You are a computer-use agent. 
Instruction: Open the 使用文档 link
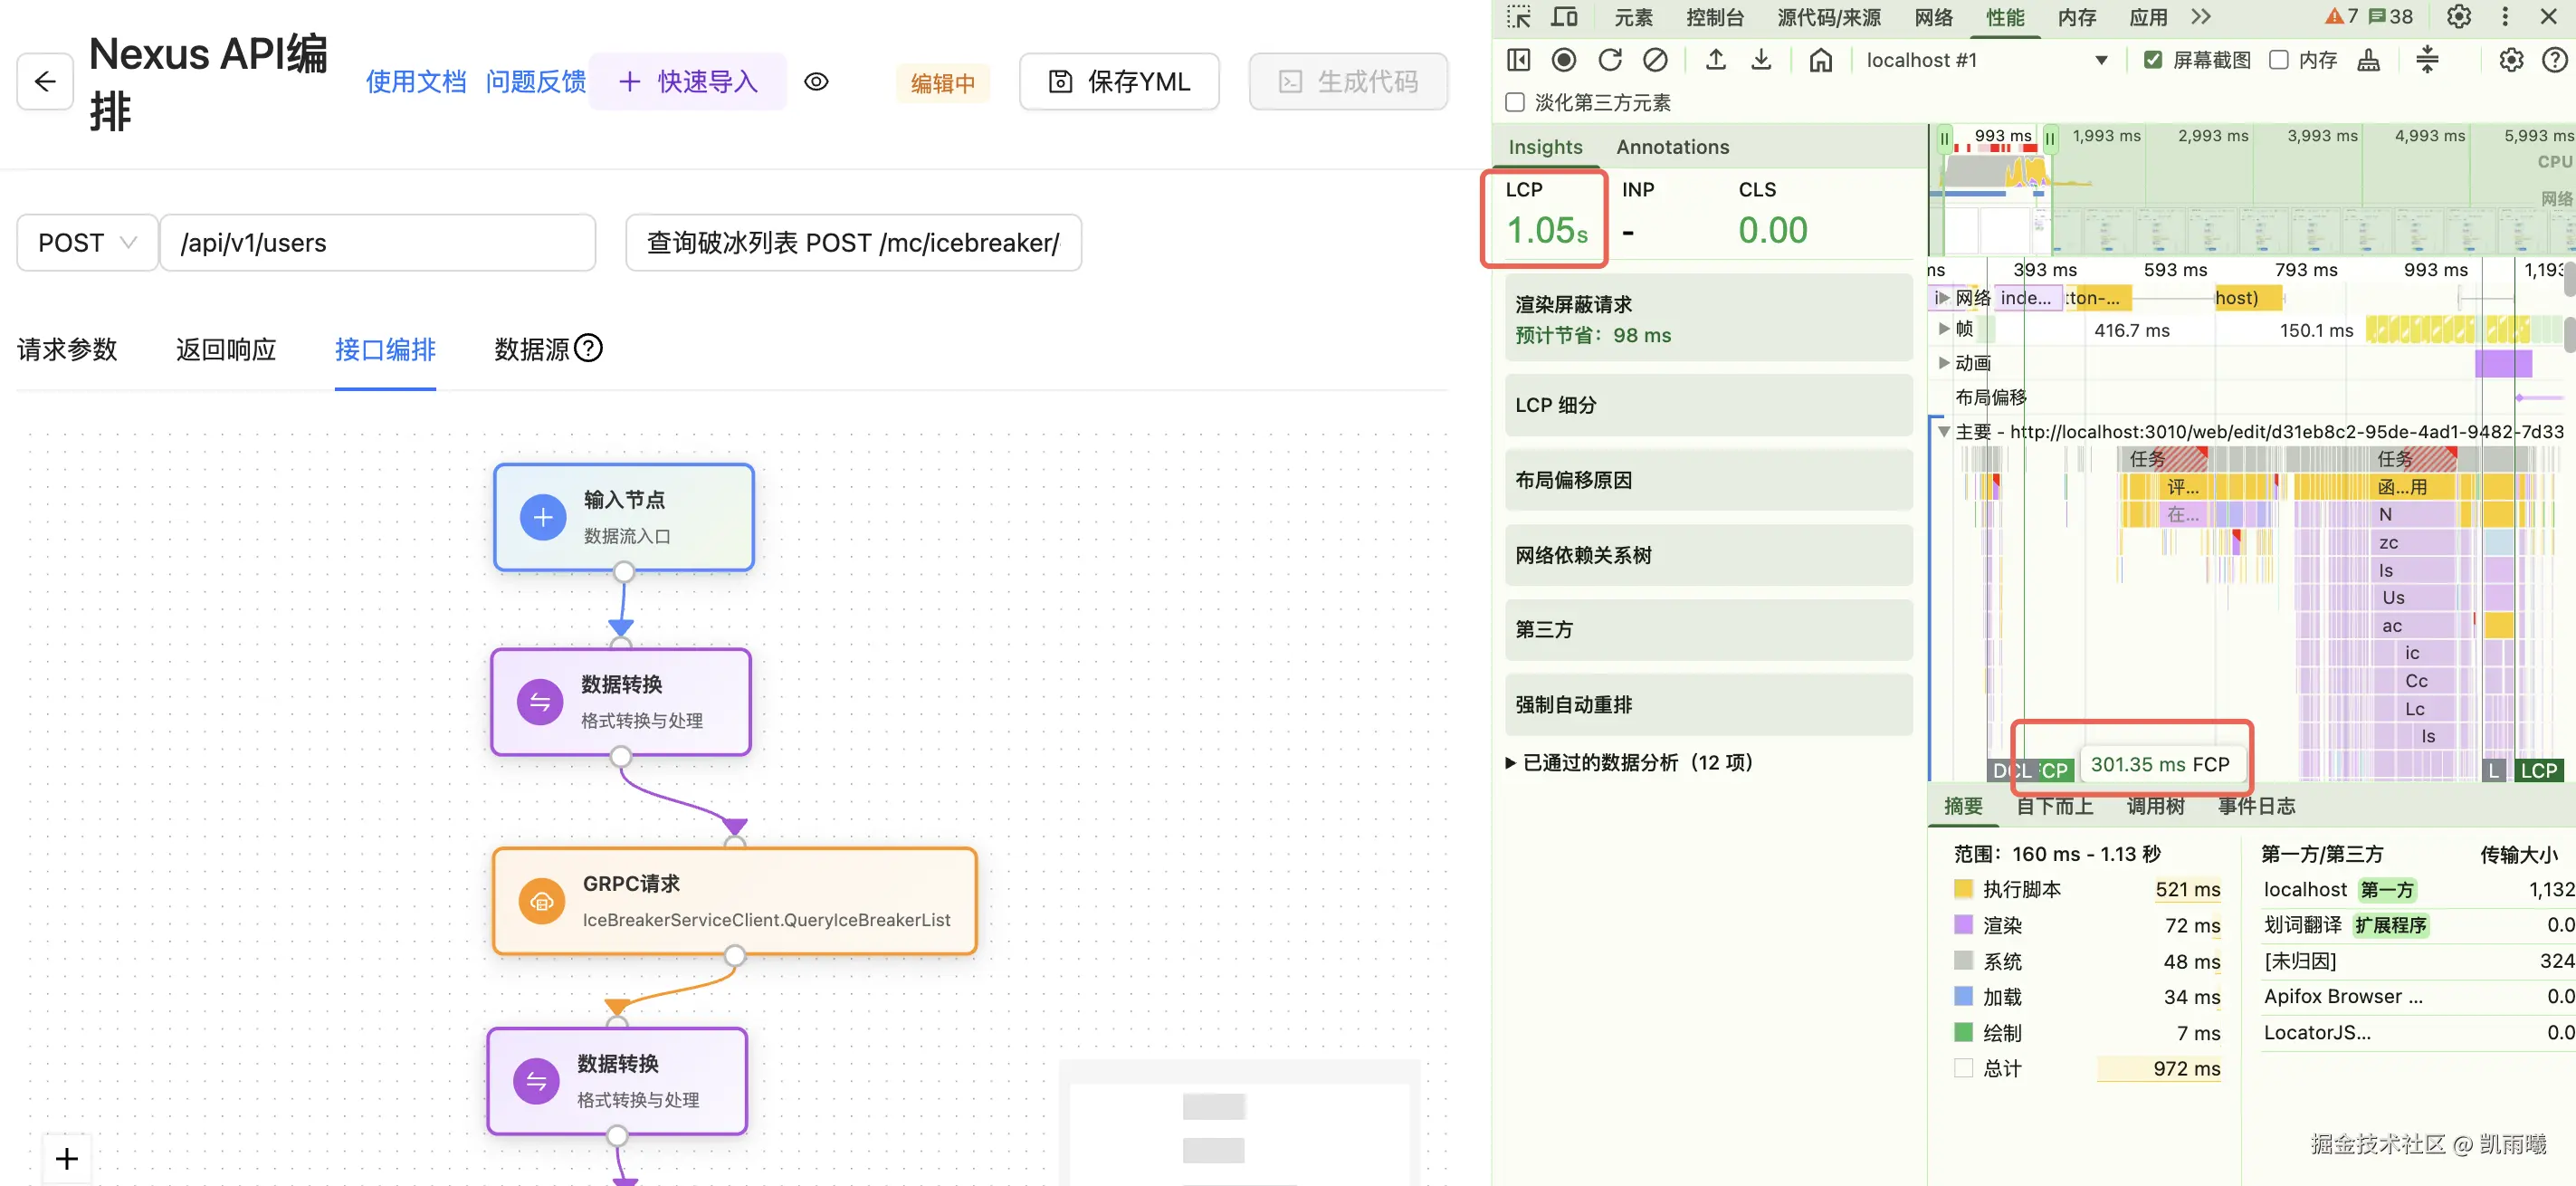415,82
